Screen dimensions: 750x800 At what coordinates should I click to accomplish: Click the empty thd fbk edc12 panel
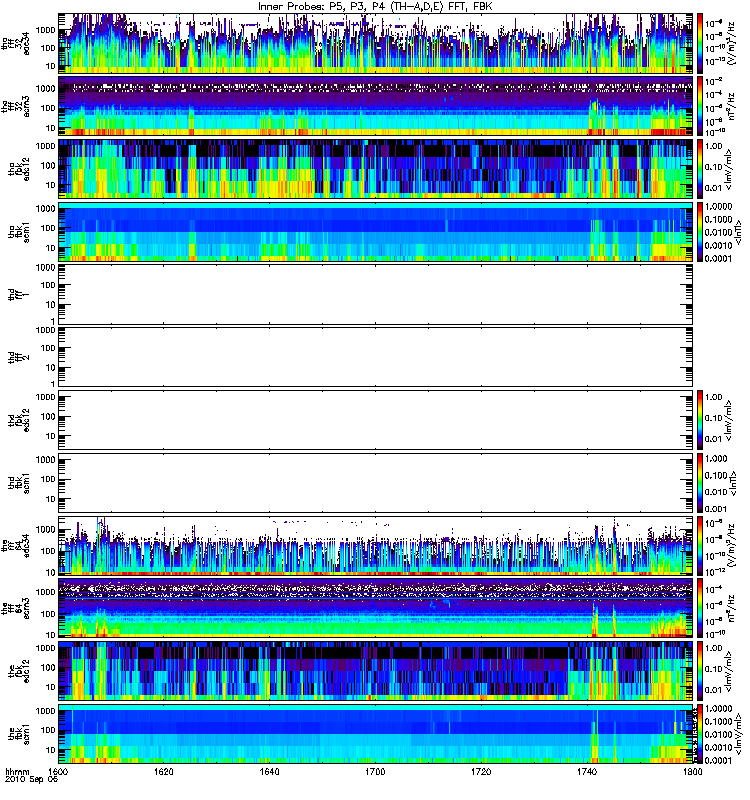(376, 420)
